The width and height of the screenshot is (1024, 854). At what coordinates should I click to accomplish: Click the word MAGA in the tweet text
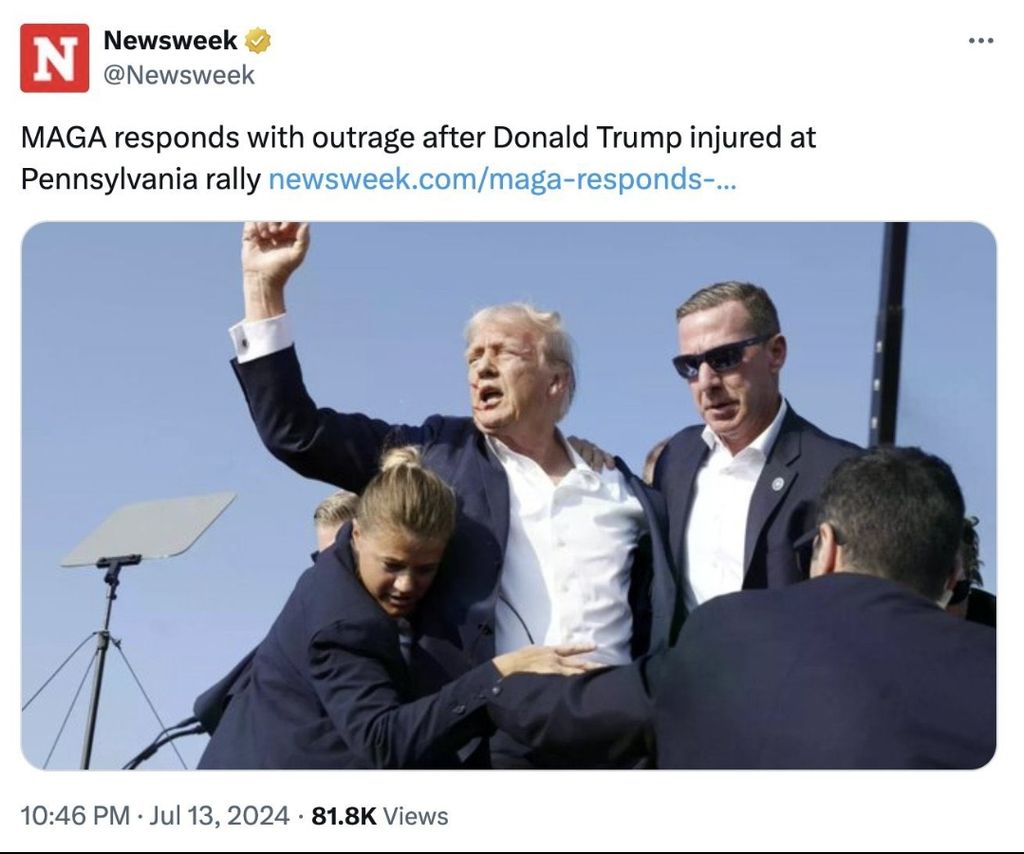(65, 138)
